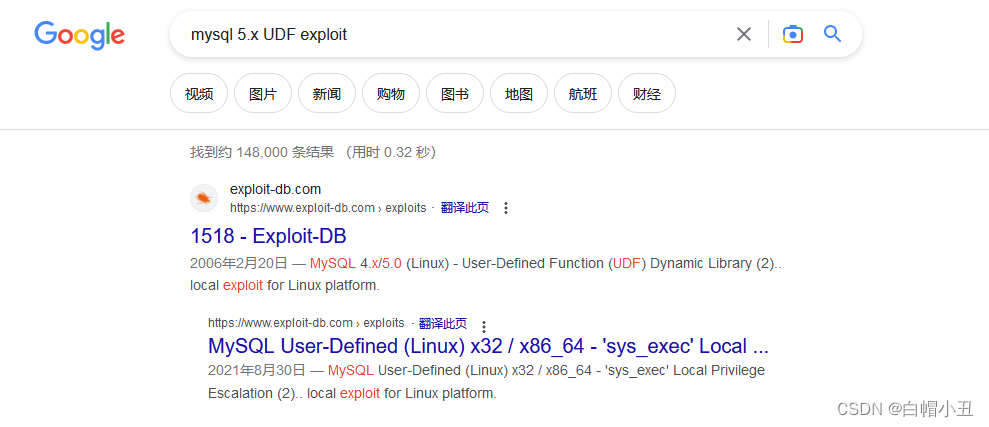Click first result URL https://www.exploit-db.com › exploits
Image resolution: width=989 pixels, height=427 pixels.
tap(328, 208)
